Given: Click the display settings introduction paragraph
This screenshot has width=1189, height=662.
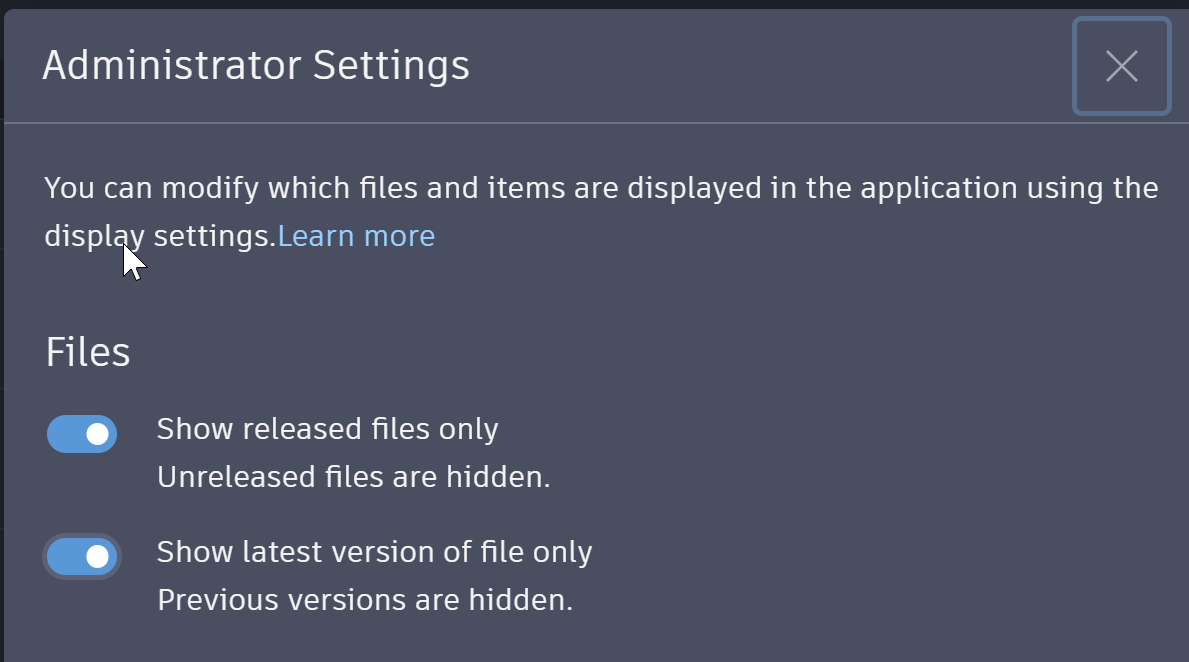Looking at the screenshot, I should coord(600,188).
